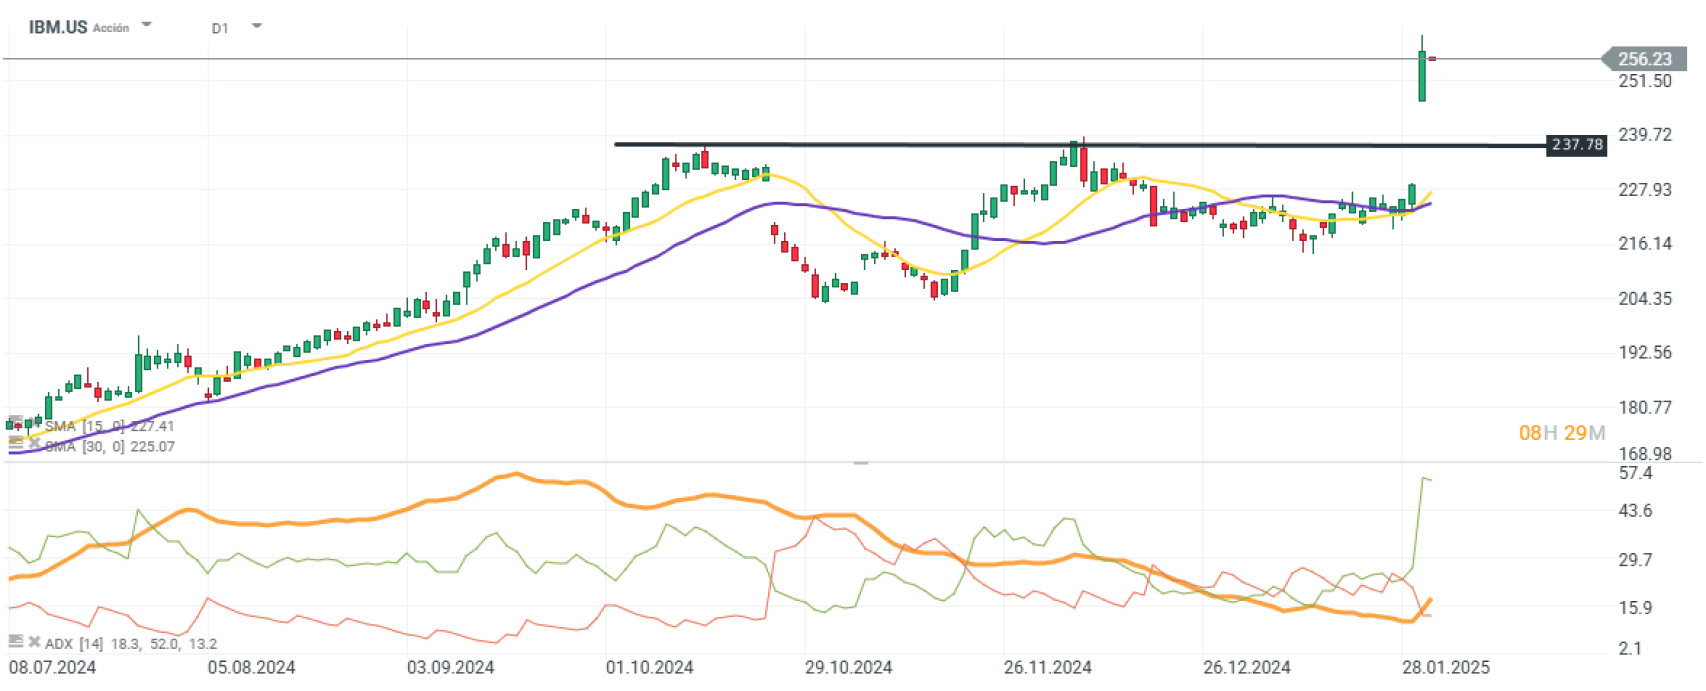Viewport: 1706px width, 691px height.
Task: Open settings icon for ADX indicator
Action: tap(15, 642)
